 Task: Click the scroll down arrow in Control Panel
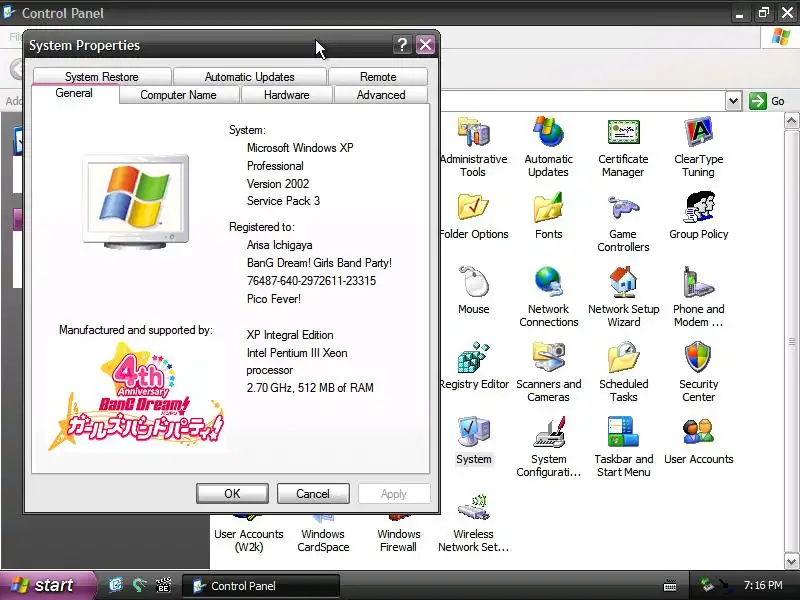coord(791,562)
